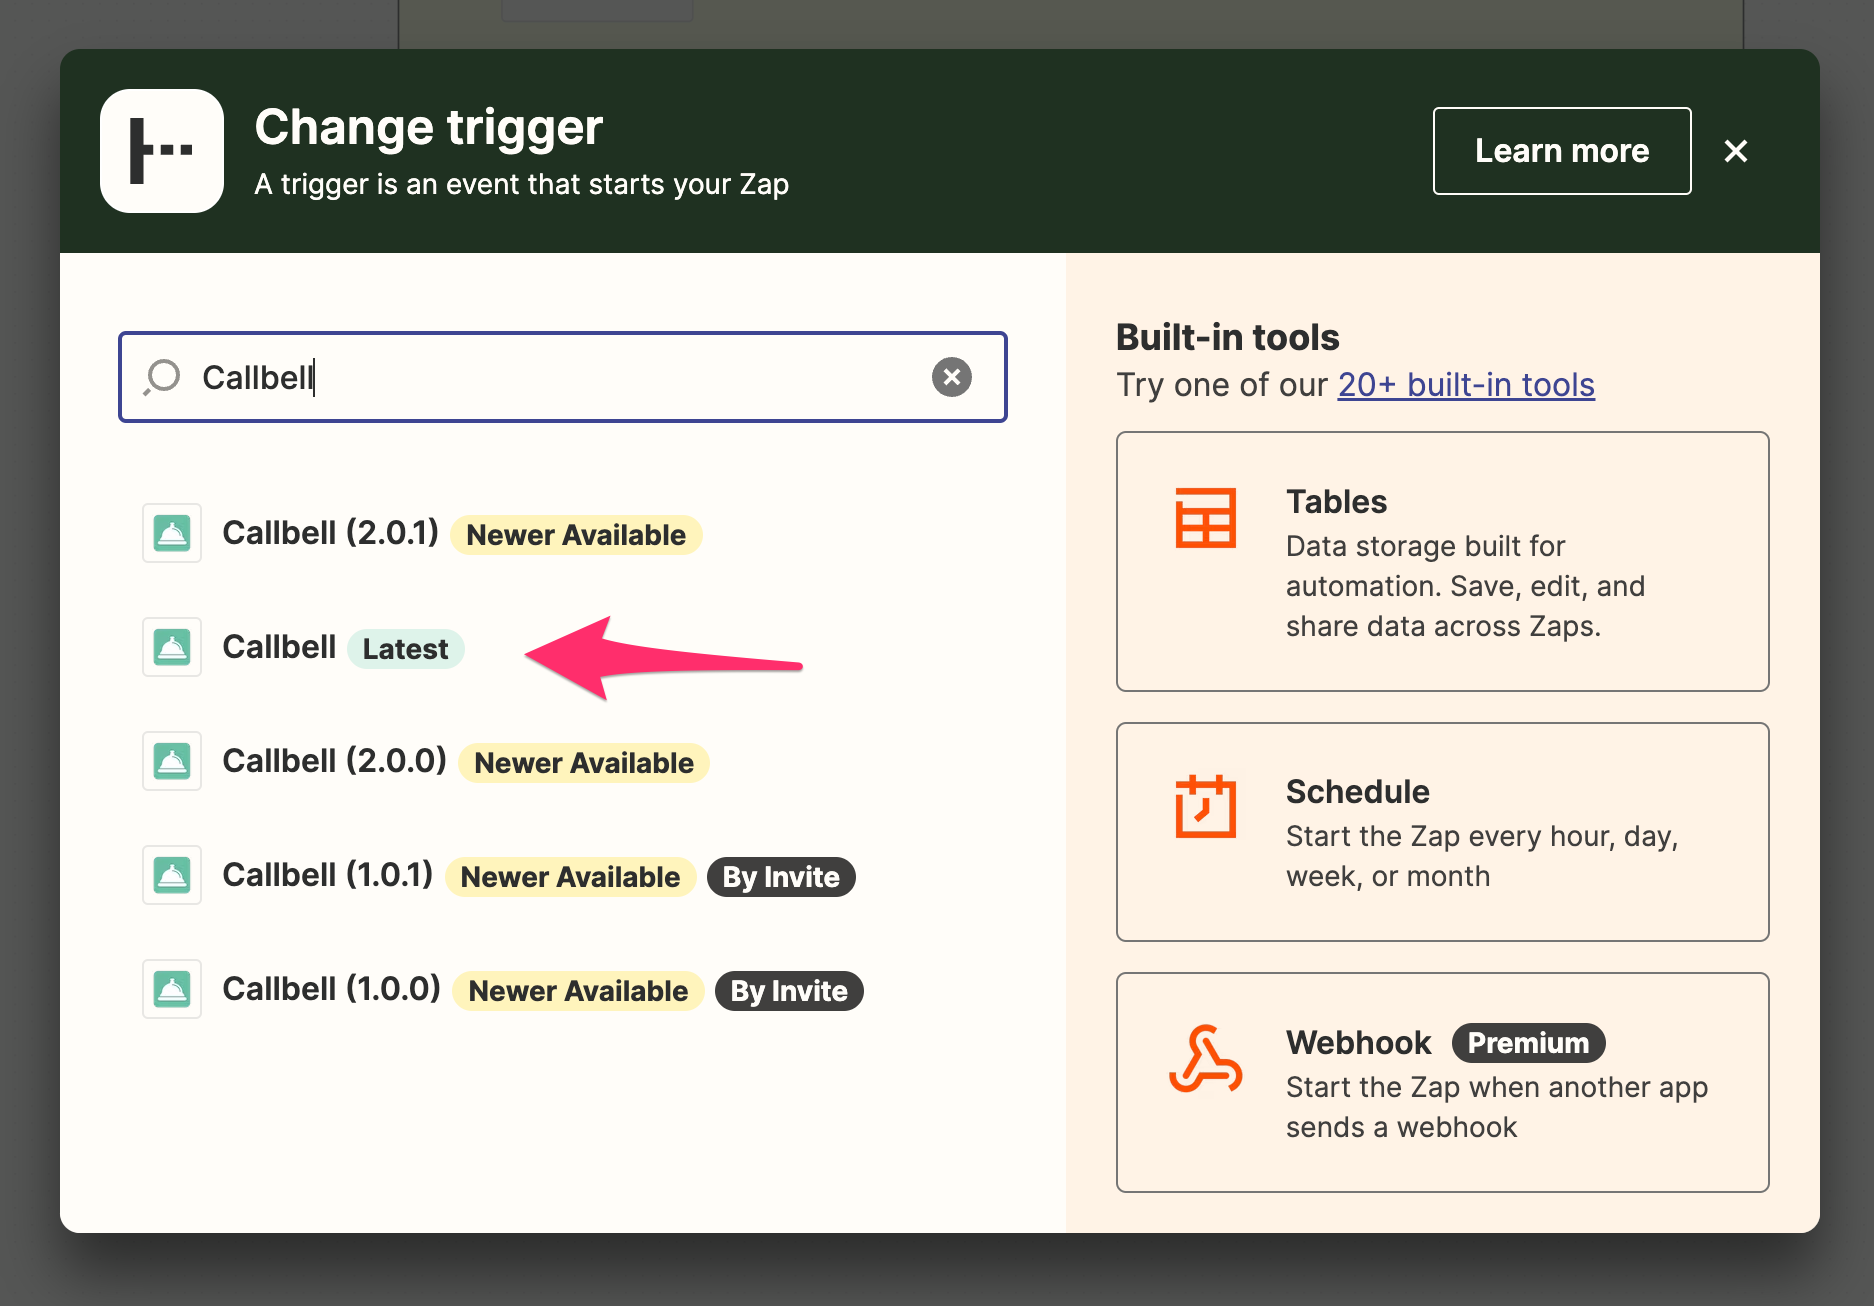Select the Schedule built-in tool card
Screen dimensions: 1874x1306
[x=1442, y=832]
